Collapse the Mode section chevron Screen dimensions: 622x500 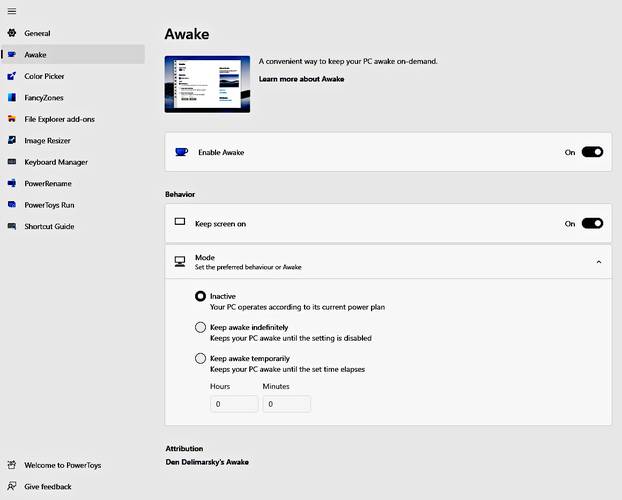[x=599, y=262]
